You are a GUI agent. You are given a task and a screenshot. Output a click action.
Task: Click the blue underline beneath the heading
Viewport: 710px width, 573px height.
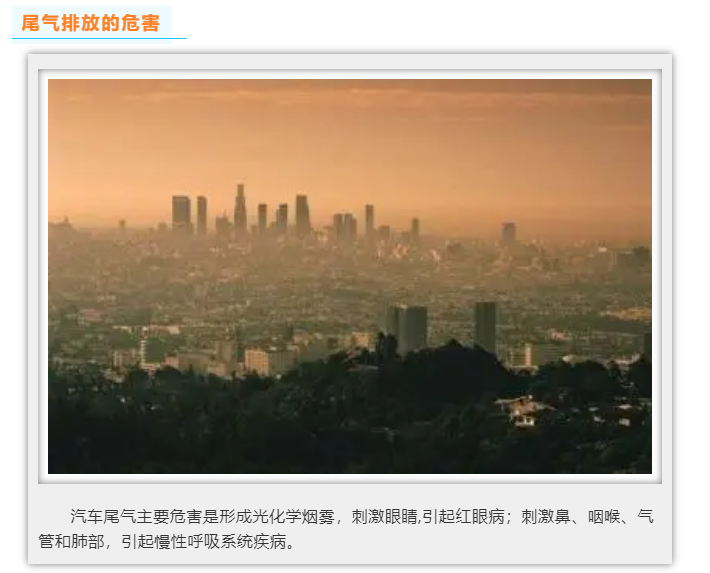tap(99, 39)
